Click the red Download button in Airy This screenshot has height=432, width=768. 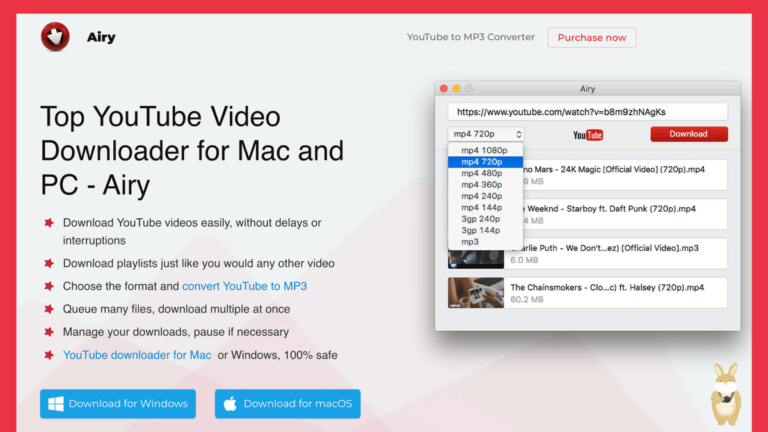click(x=689, y=134)
